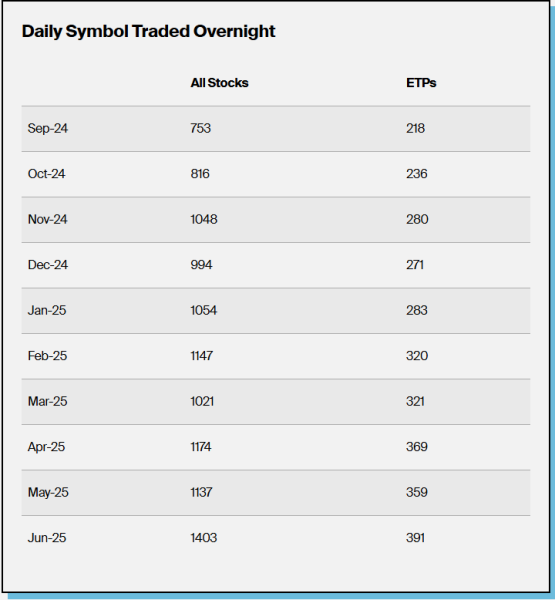Click the Daily Symbol Traded Overnight title
This screenshot has width=555, height=600.
click(148, 32)
